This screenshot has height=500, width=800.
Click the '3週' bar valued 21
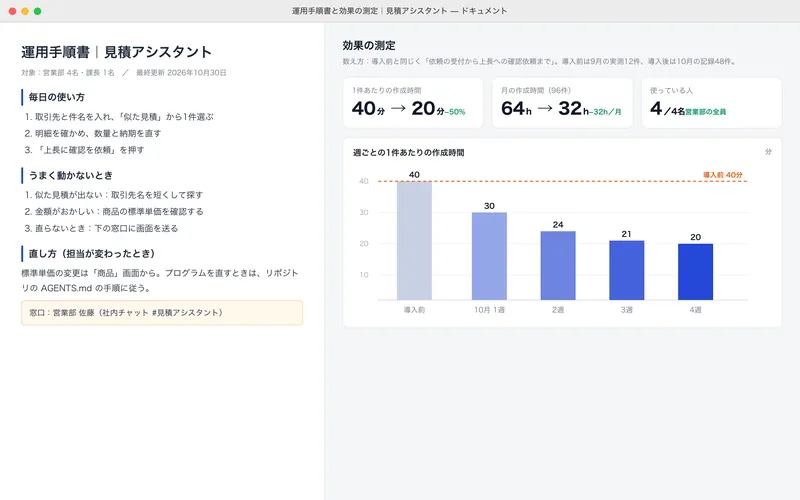(627, 270)
